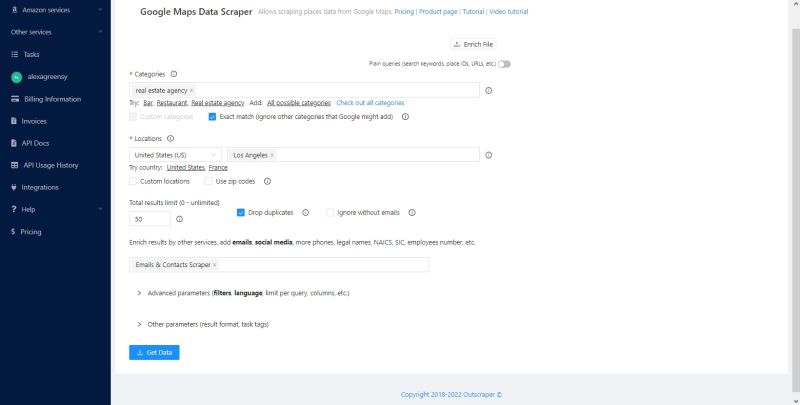Open the categories selection field
Image resolution: width=800 pixels, height=405 pixels.
(x=304, y=90)
